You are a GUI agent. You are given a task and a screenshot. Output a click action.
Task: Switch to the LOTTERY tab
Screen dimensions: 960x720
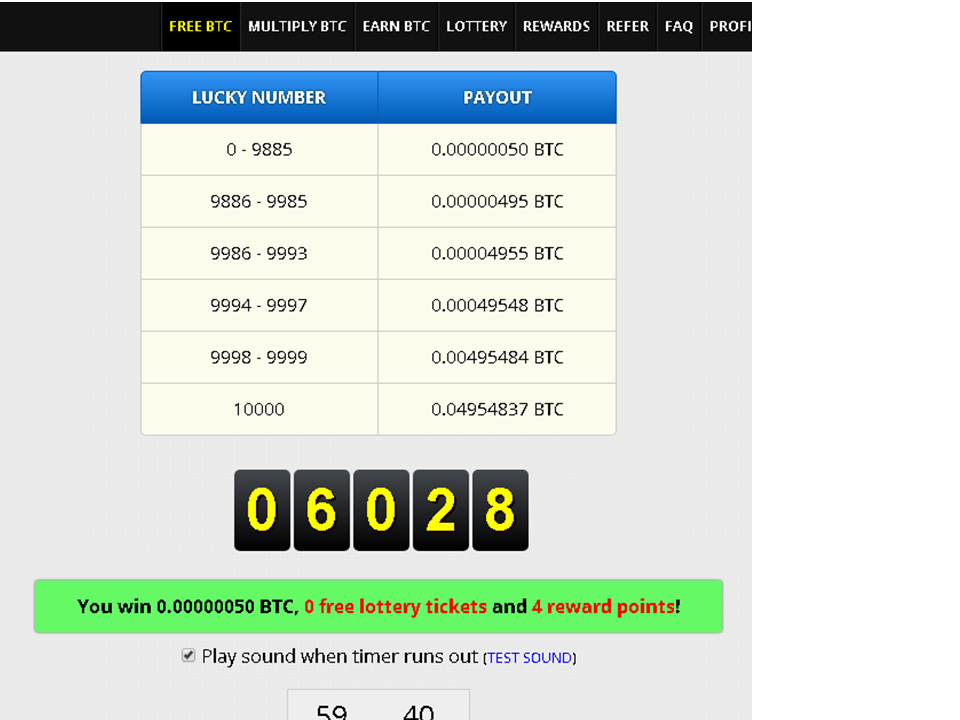click(x=476, y=26)
